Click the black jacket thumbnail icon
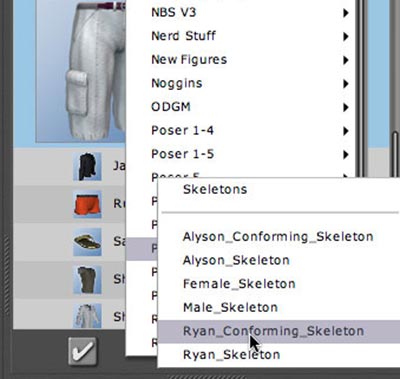Screen dimensions: 400x379 [87, 166]
